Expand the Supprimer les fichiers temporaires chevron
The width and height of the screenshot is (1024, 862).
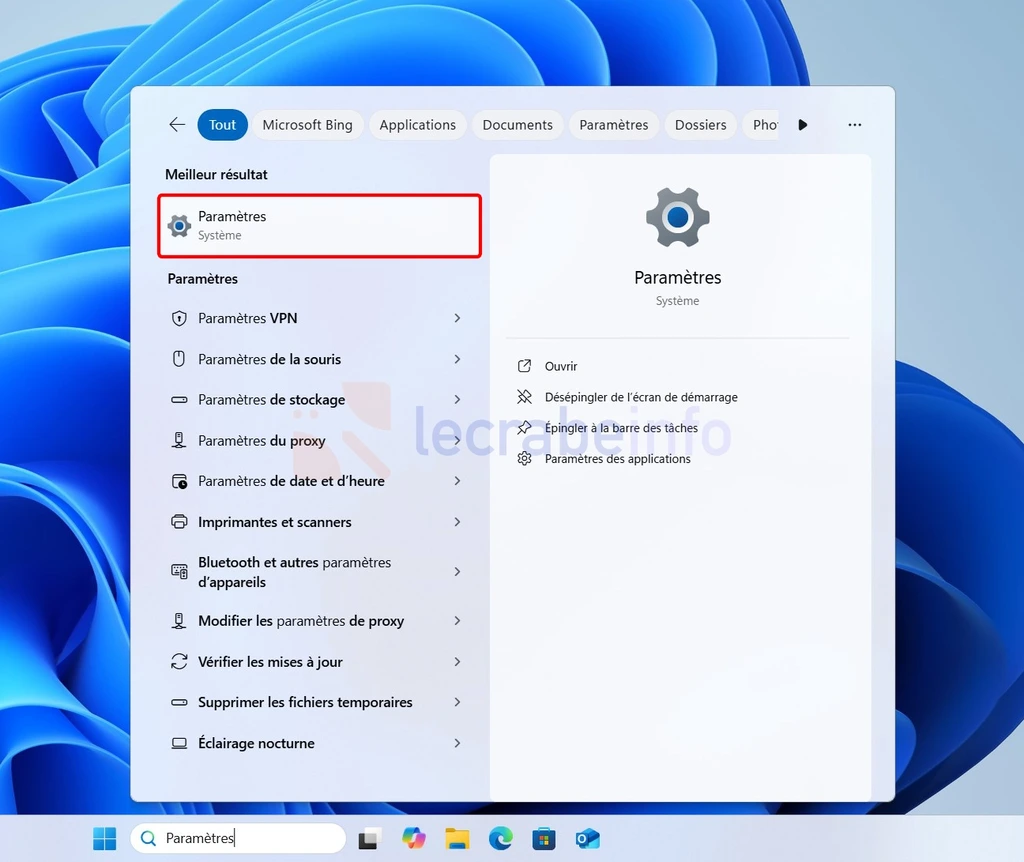[457, 703]
